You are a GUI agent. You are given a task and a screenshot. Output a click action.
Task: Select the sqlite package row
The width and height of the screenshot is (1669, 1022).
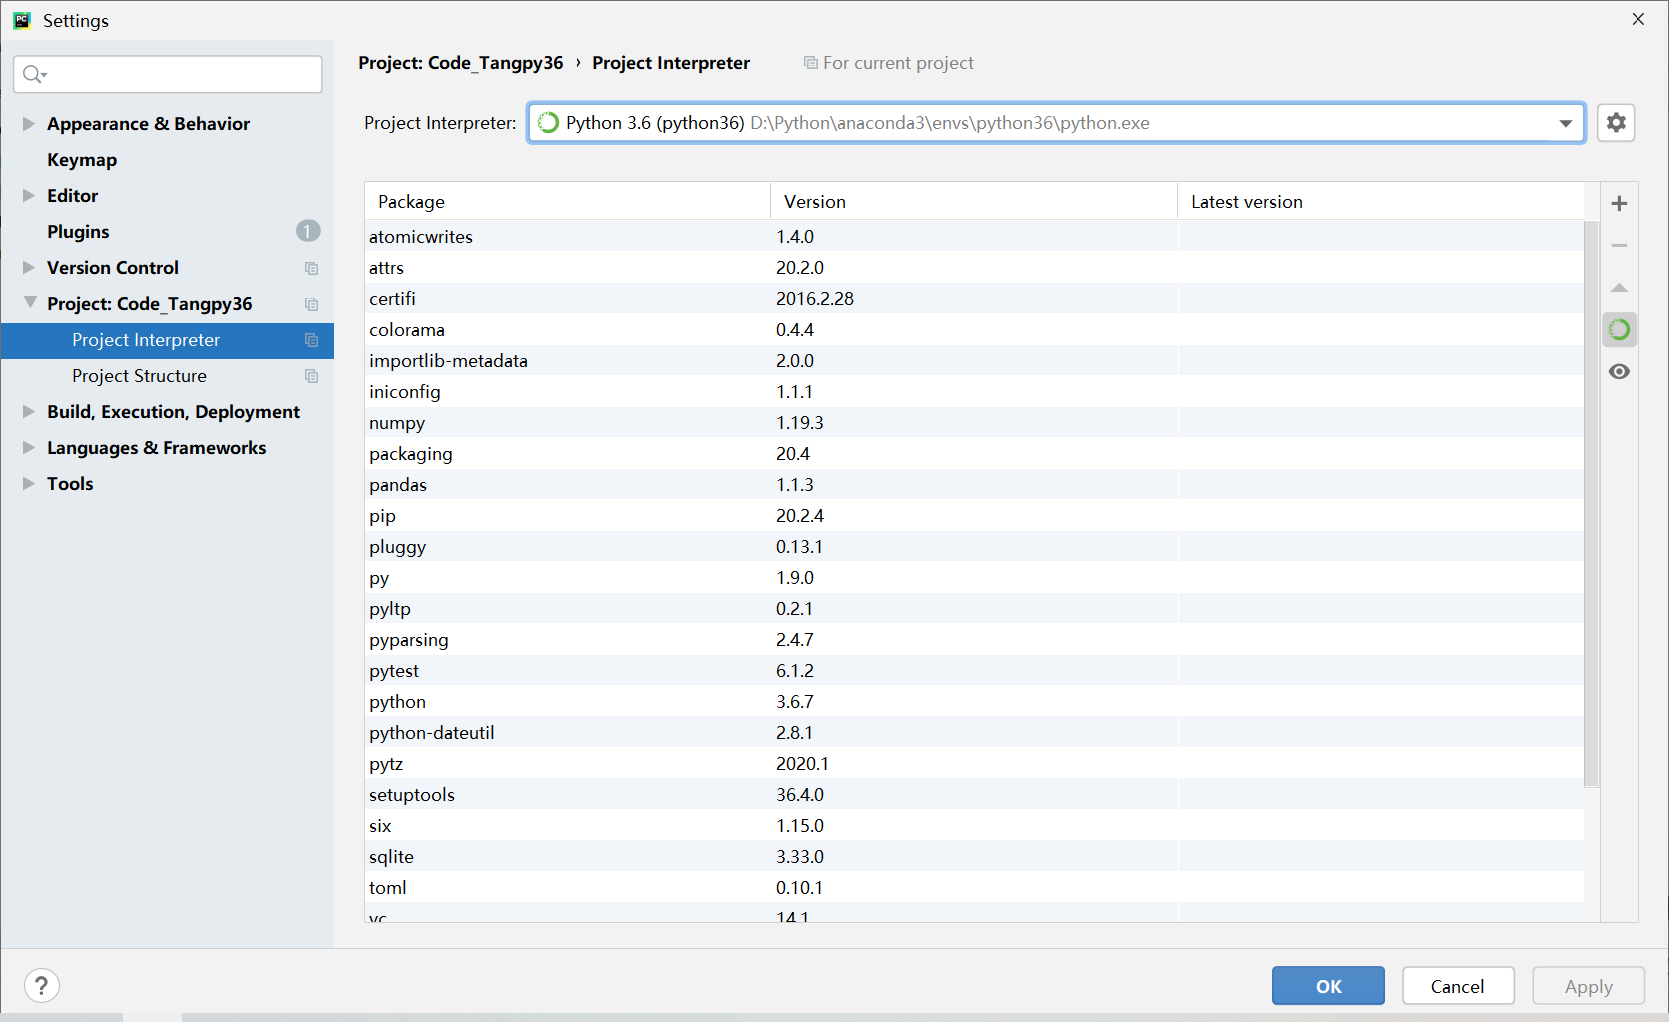975,857
